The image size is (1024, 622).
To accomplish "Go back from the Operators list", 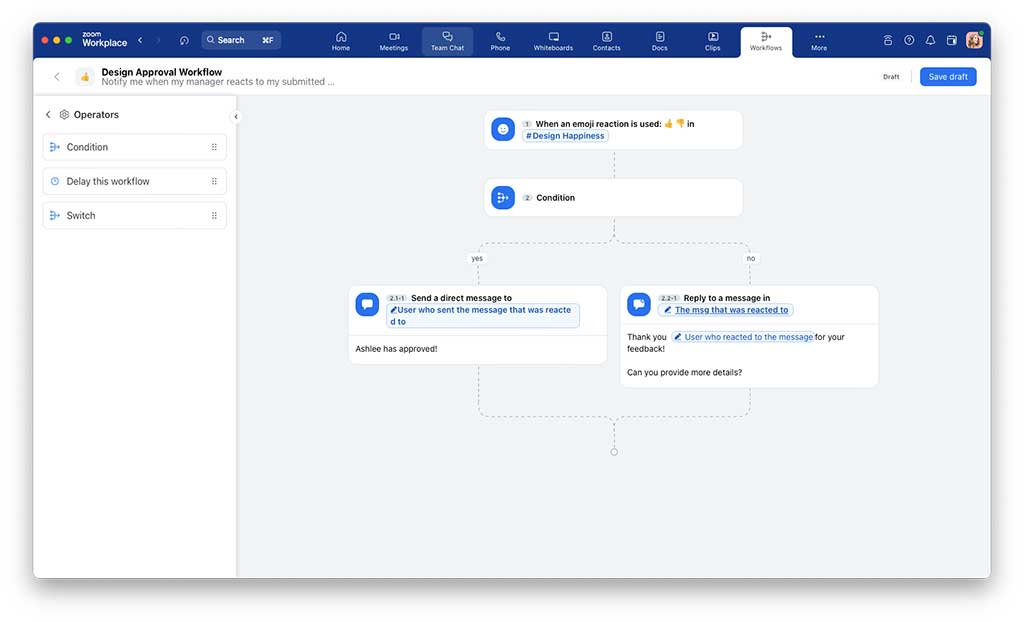I will [x=48, y=115].
